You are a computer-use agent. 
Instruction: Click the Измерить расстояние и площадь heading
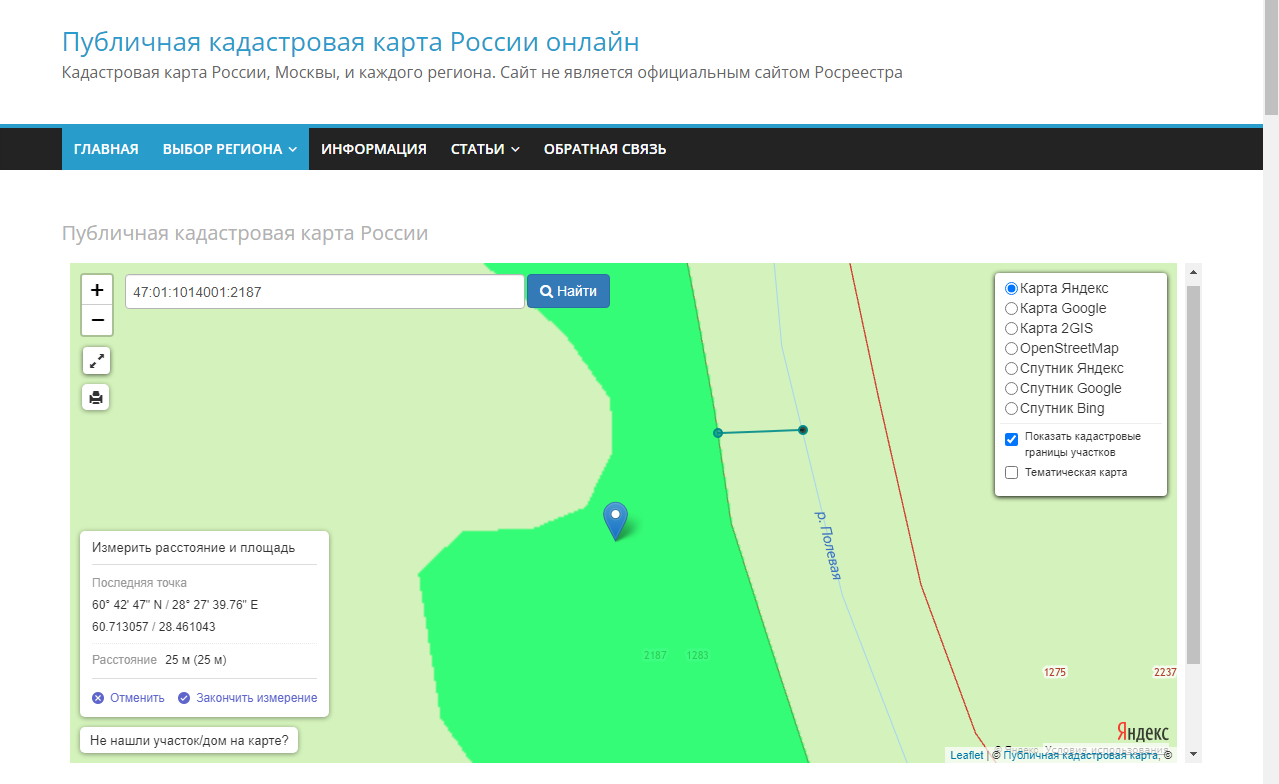193,548
